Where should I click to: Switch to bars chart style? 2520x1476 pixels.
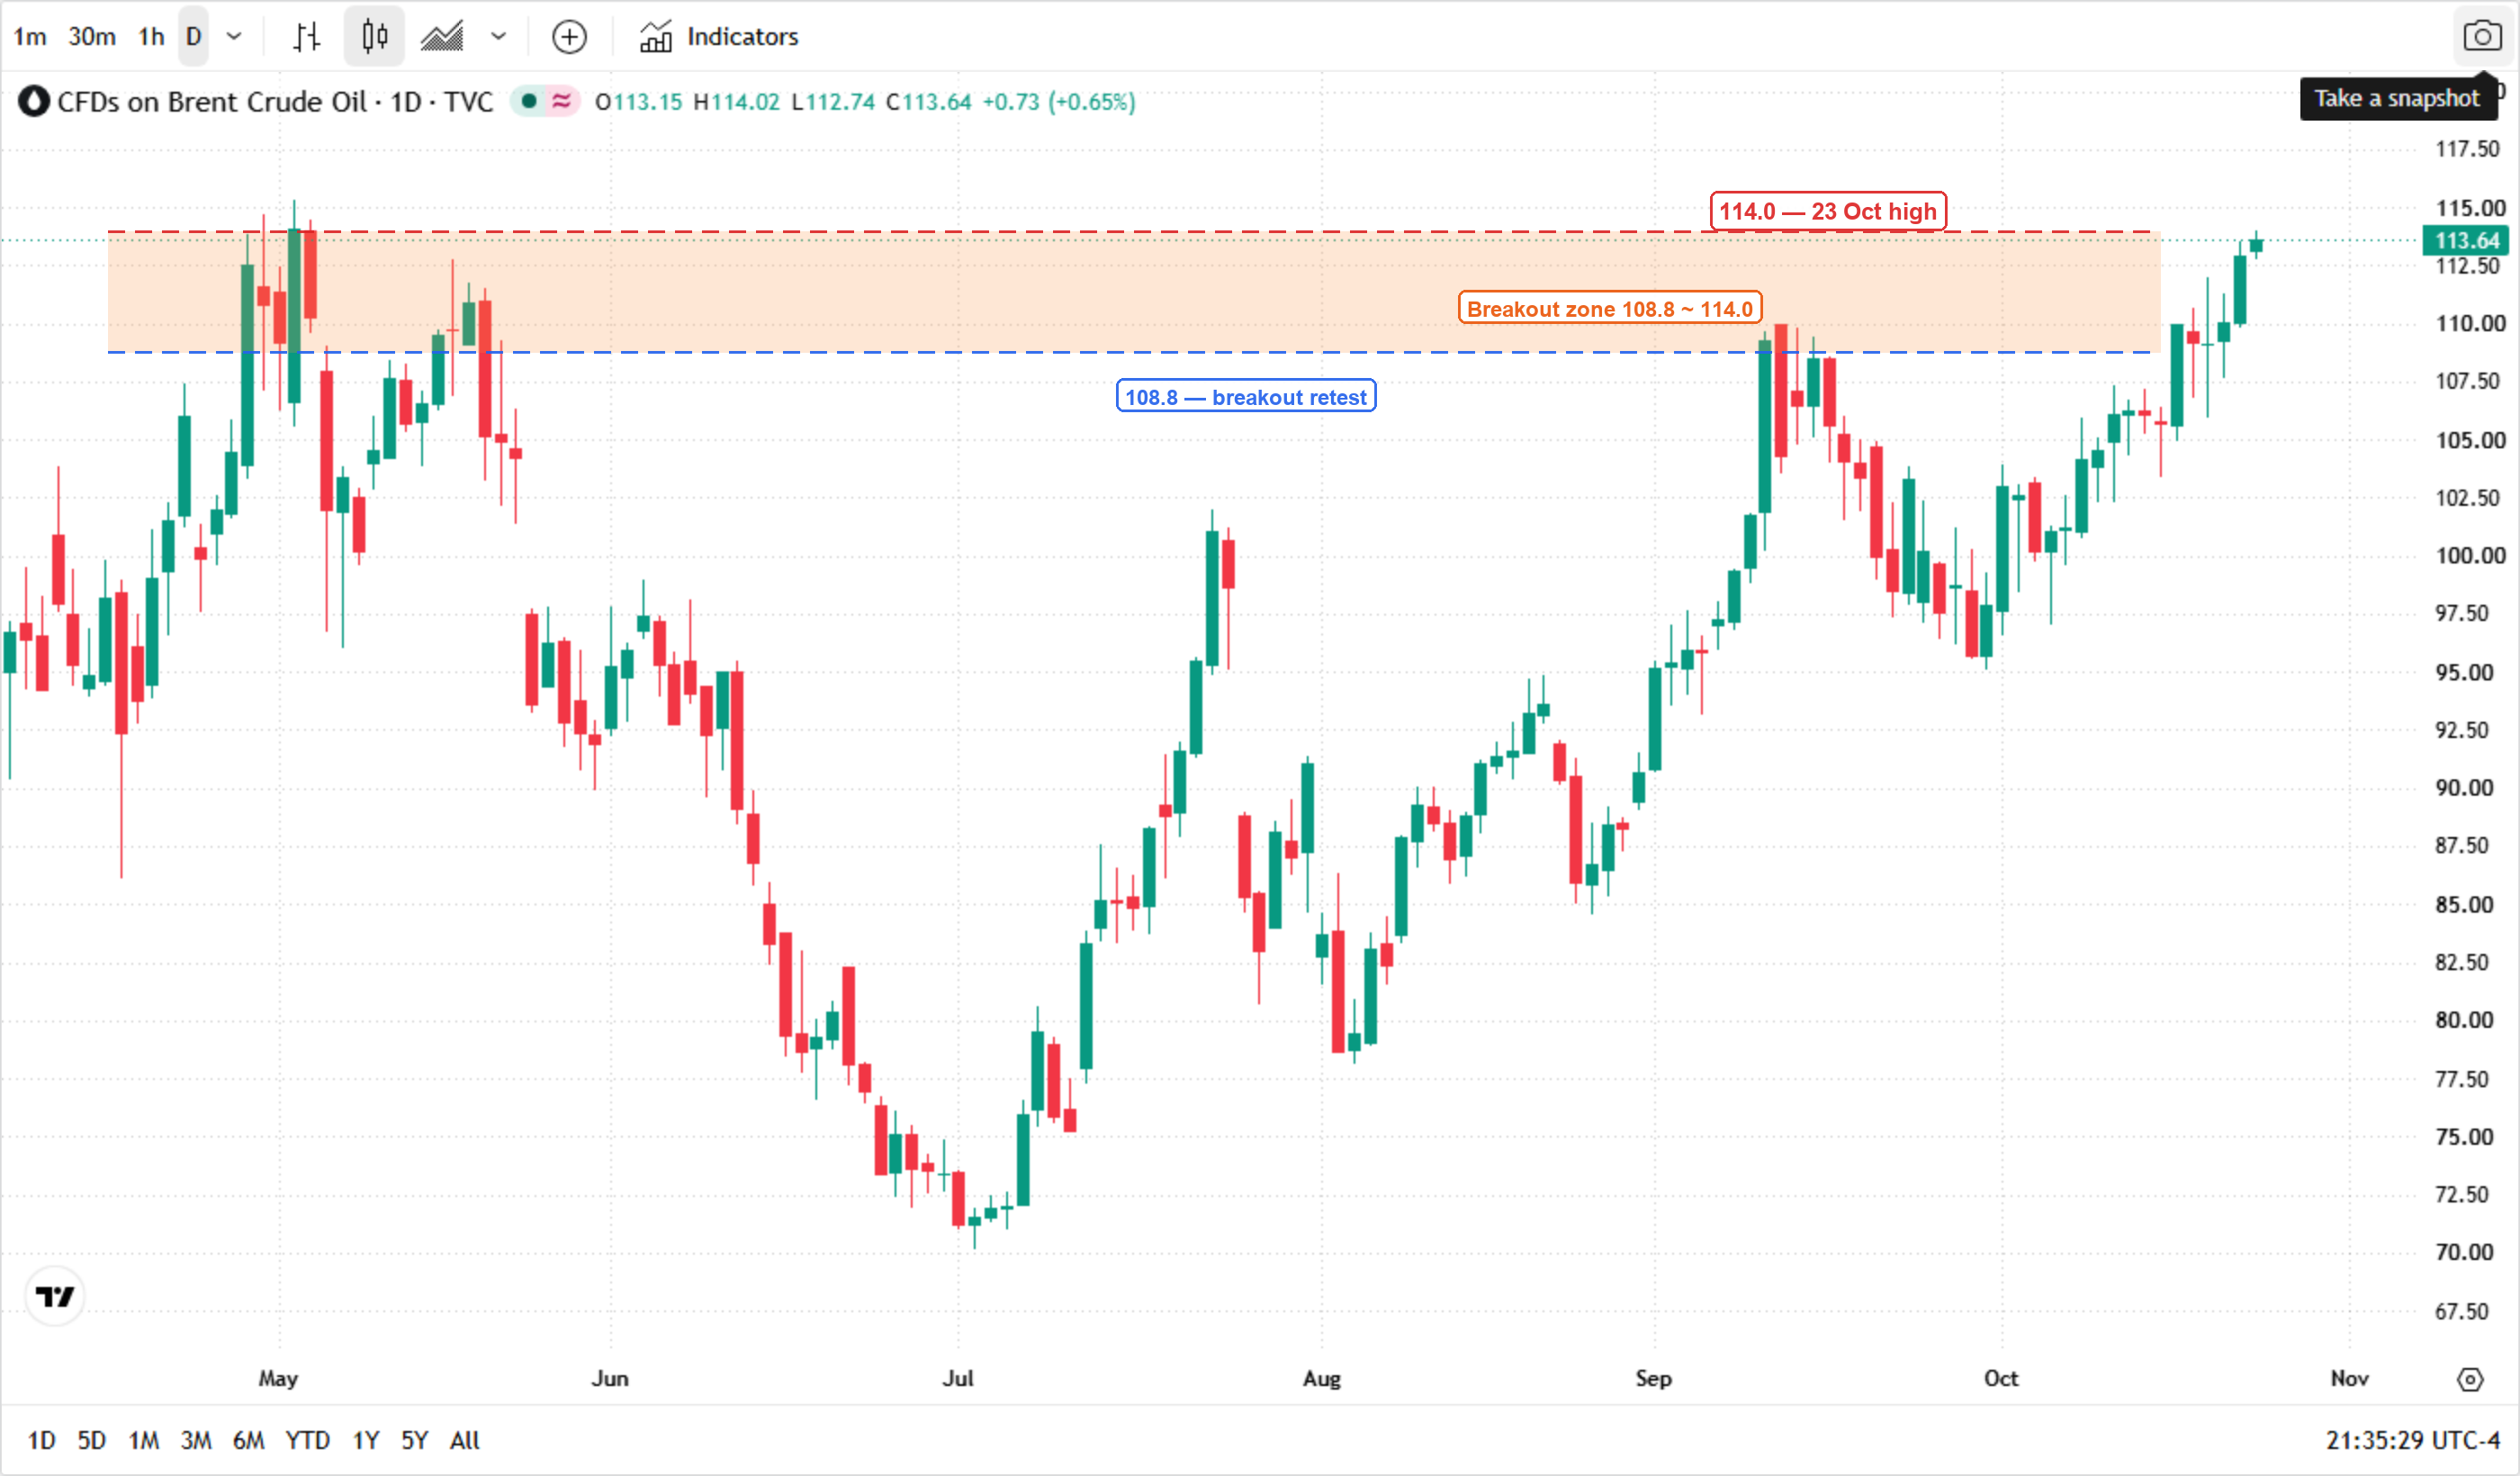[307, 37]
